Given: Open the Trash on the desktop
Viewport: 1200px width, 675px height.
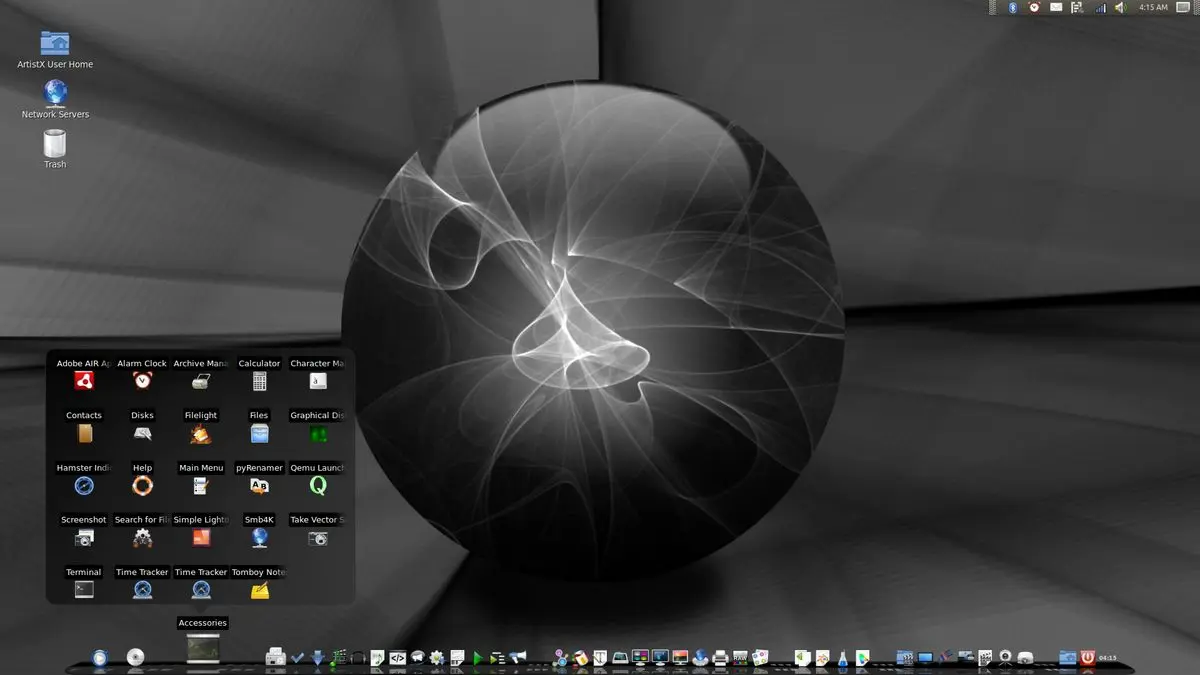Looking at the screenshot, I should point(55,145).
